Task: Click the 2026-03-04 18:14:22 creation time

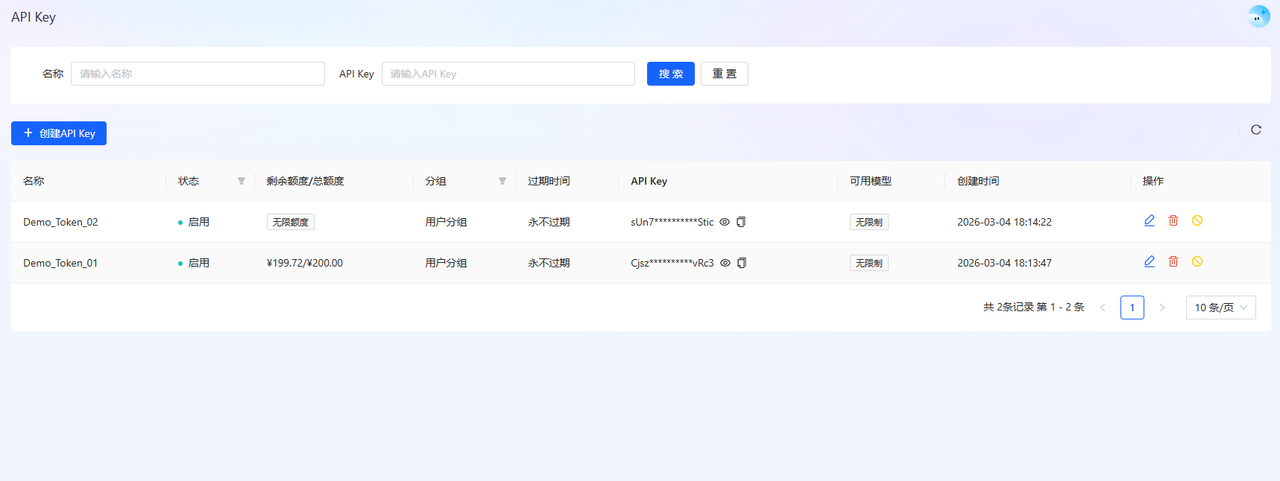Action: 1004,222
